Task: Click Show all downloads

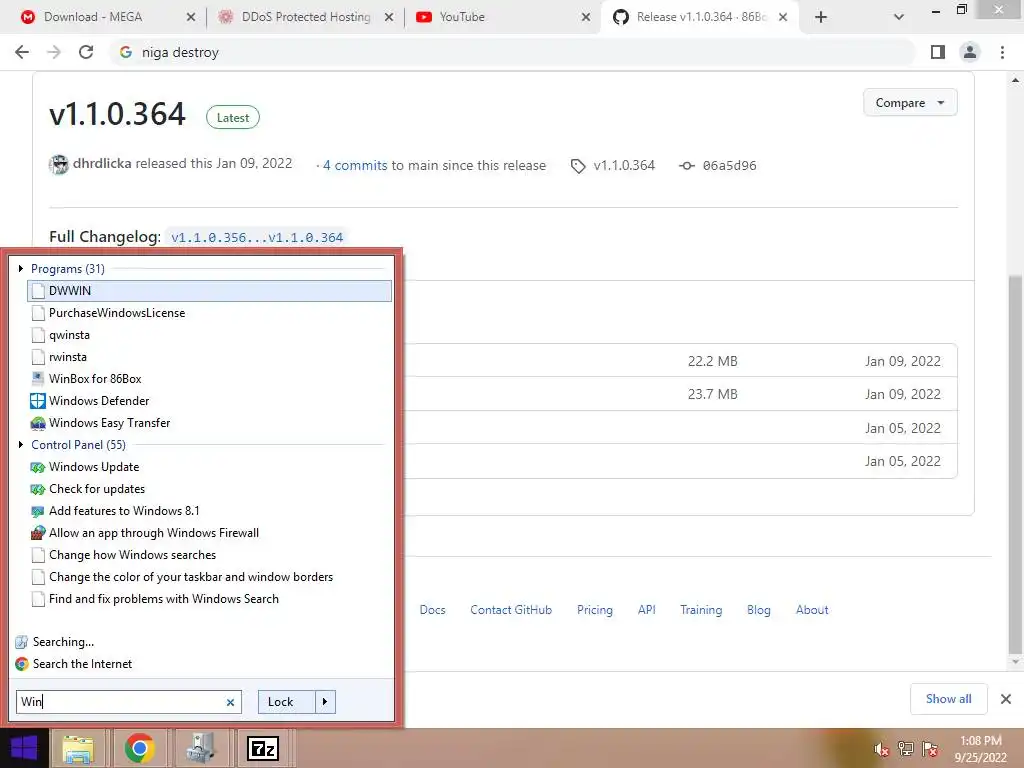Action: click(x=948, y=699)
